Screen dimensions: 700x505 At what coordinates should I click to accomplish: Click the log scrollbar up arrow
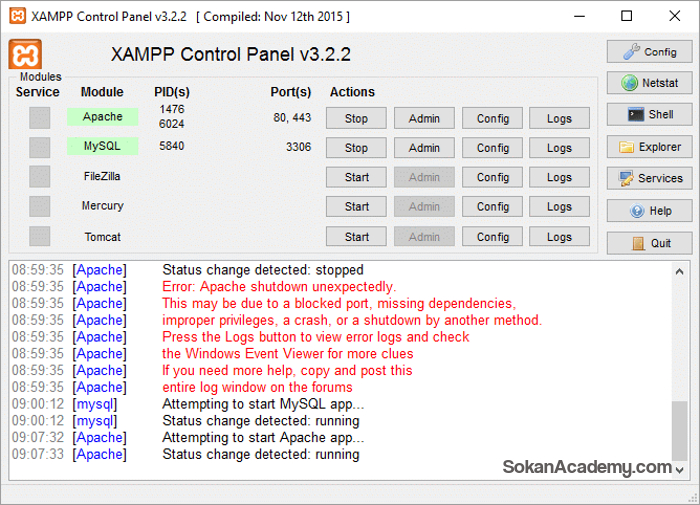(x=679, y=271)
